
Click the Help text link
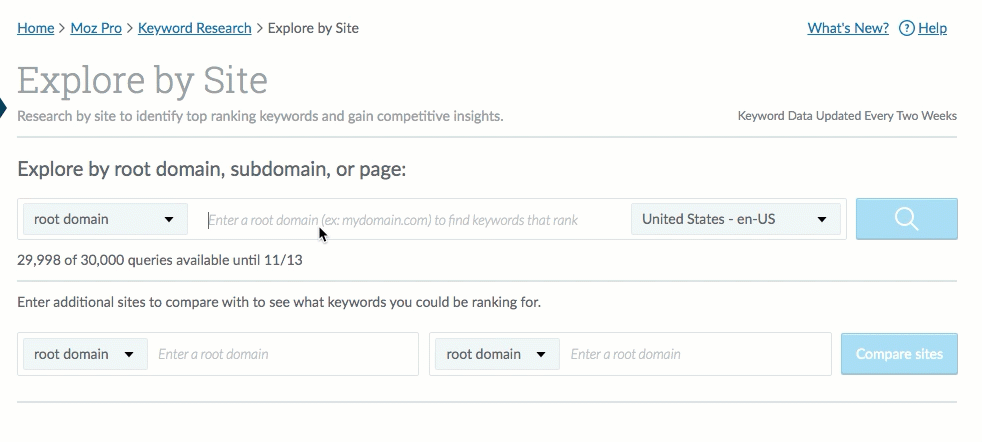click(x=932, y=28)
